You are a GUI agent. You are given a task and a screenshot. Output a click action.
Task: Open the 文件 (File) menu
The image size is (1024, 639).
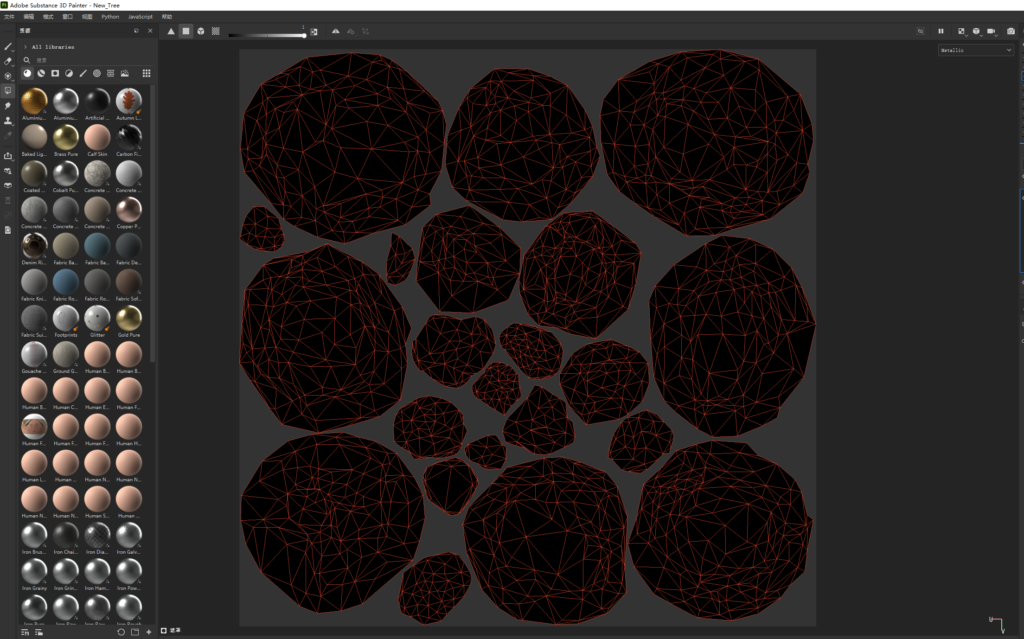coord(9,16)
